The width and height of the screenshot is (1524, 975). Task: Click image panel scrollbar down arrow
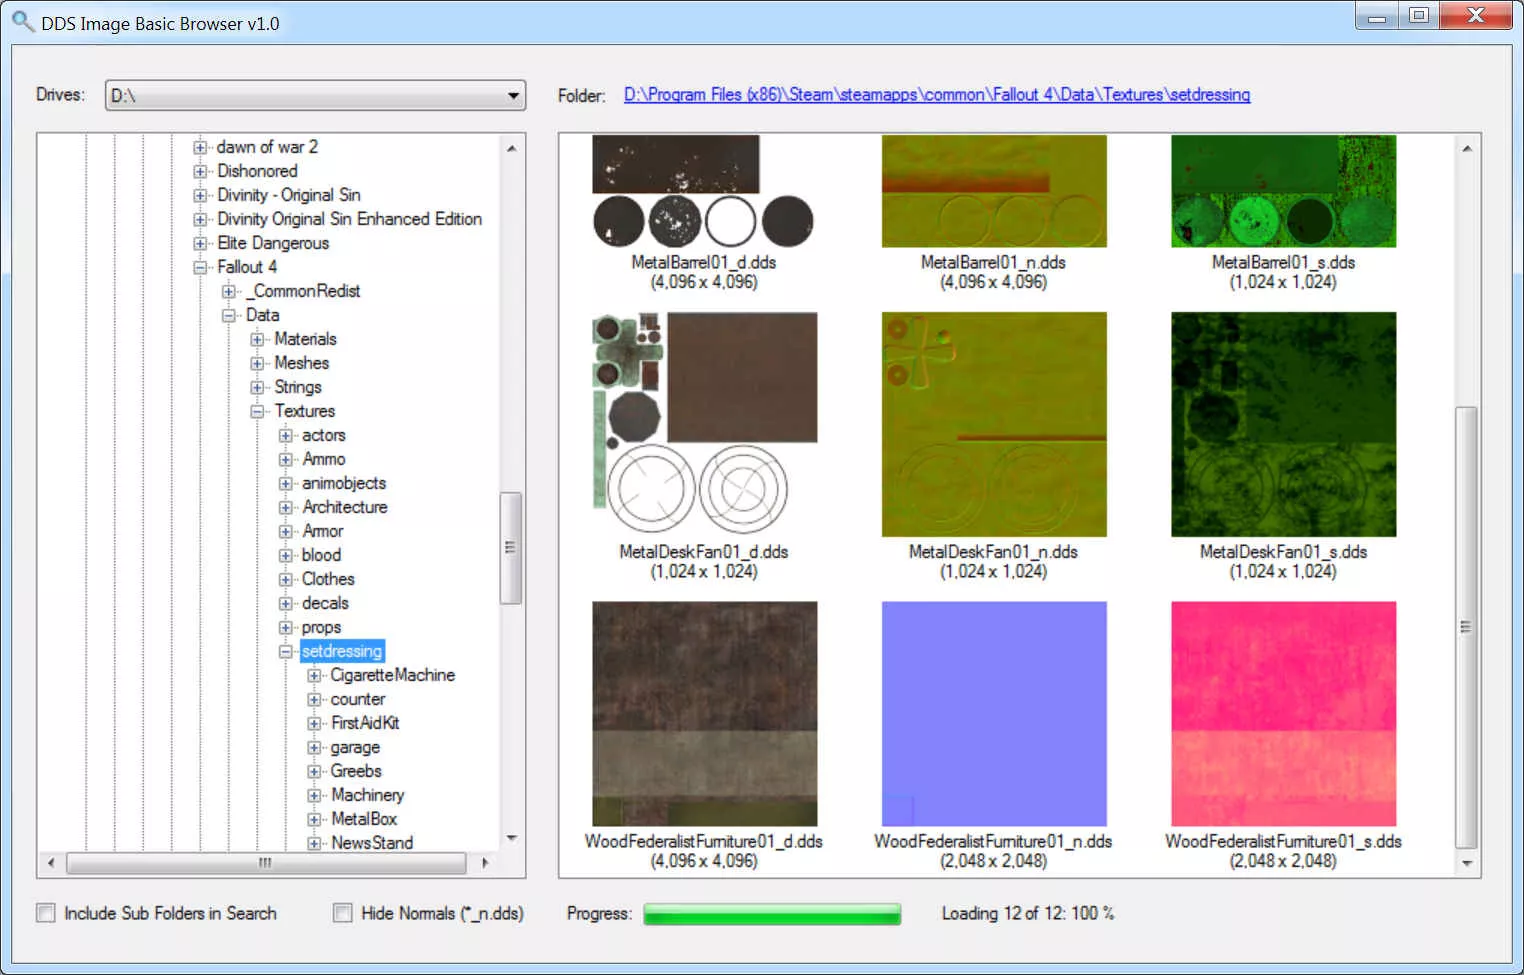click(x=1467, y=863)
